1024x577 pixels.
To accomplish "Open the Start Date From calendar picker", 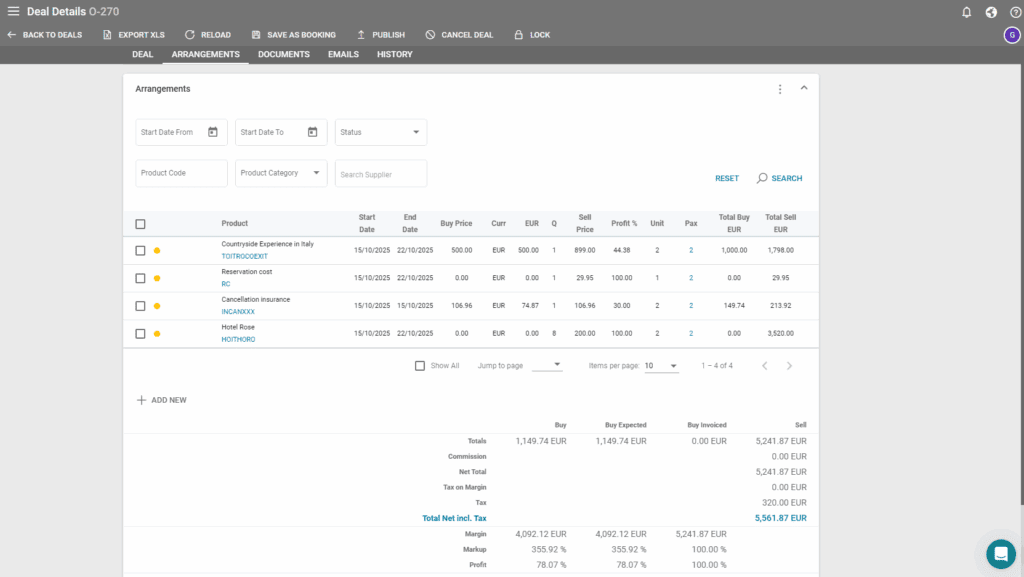I will (213, 132).
